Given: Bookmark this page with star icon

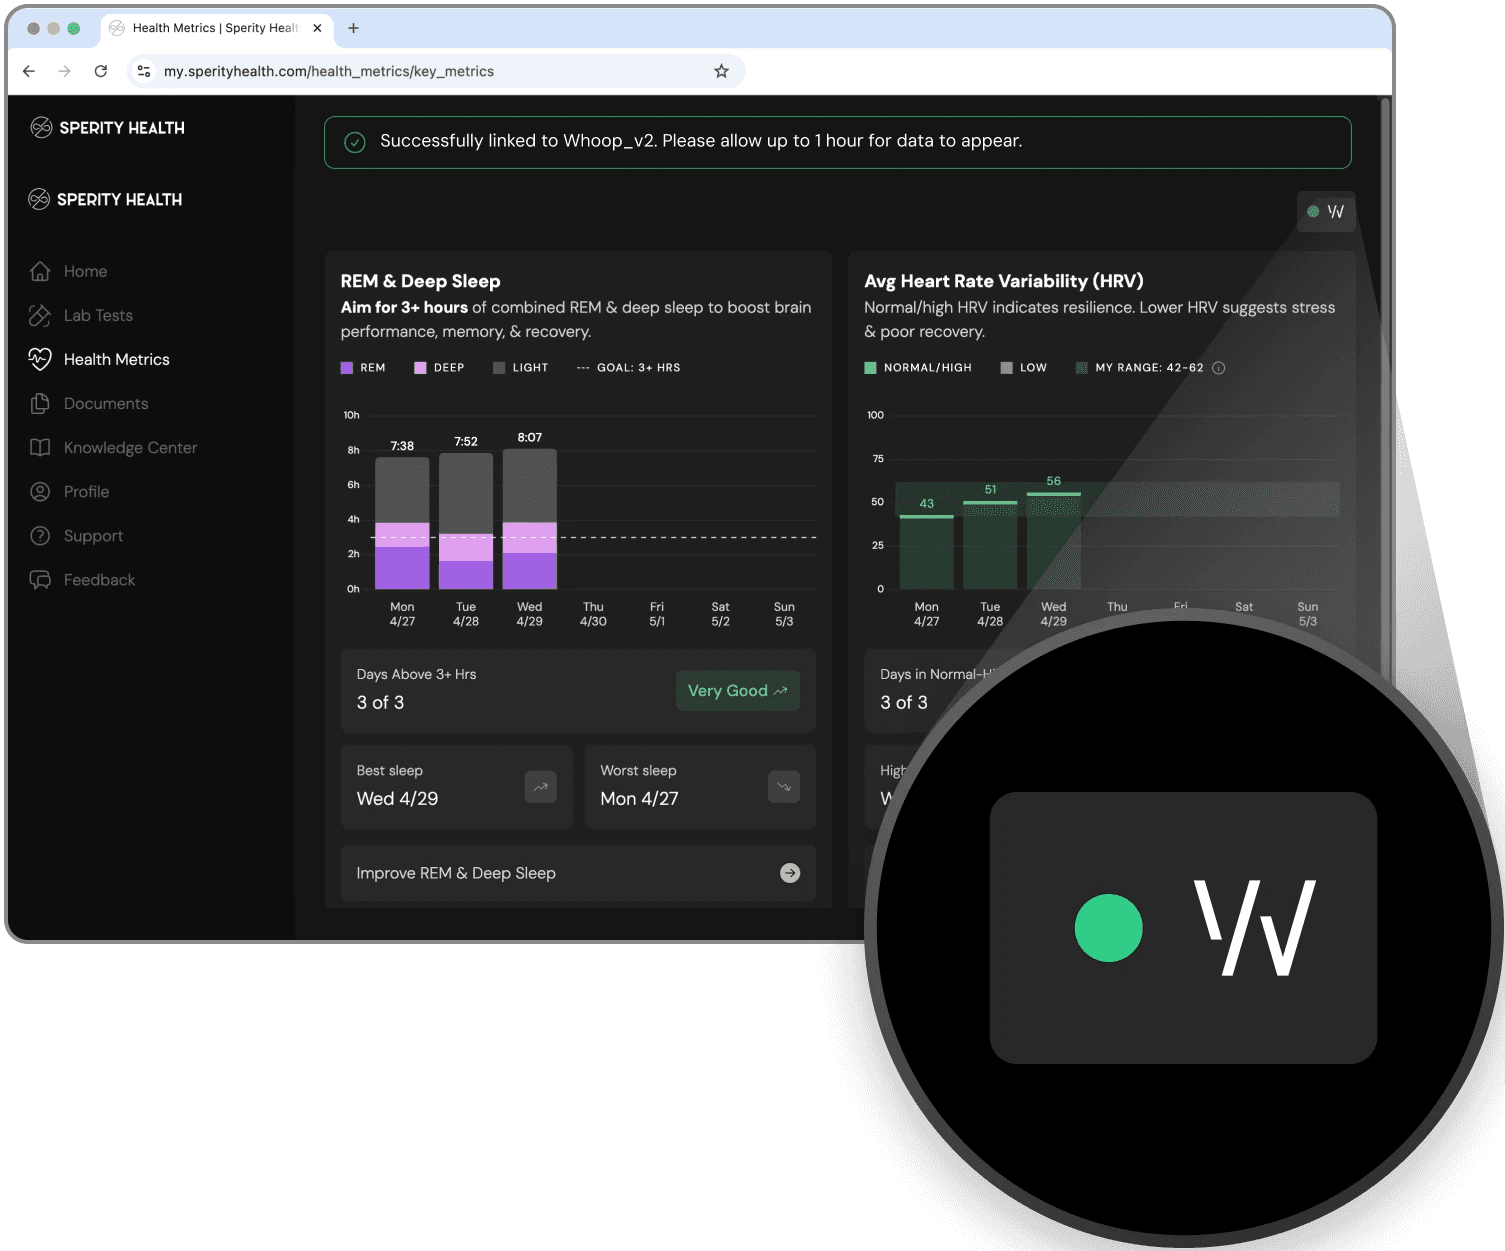Looking at the screenshot, I should click(x=722, y=71).
